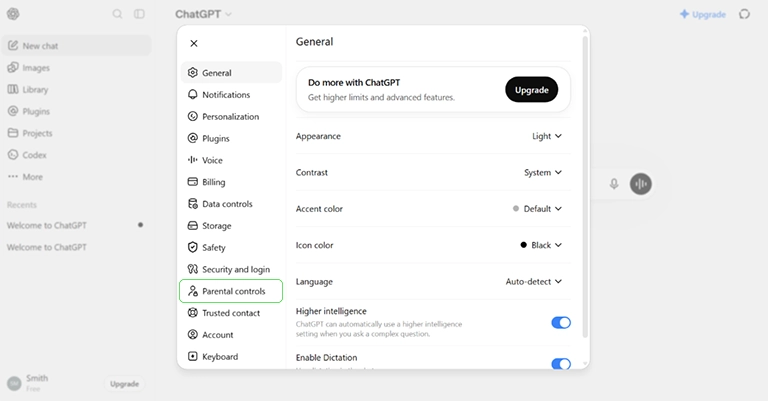
Task: Click the microphone dictation icon
Action: 614,184
